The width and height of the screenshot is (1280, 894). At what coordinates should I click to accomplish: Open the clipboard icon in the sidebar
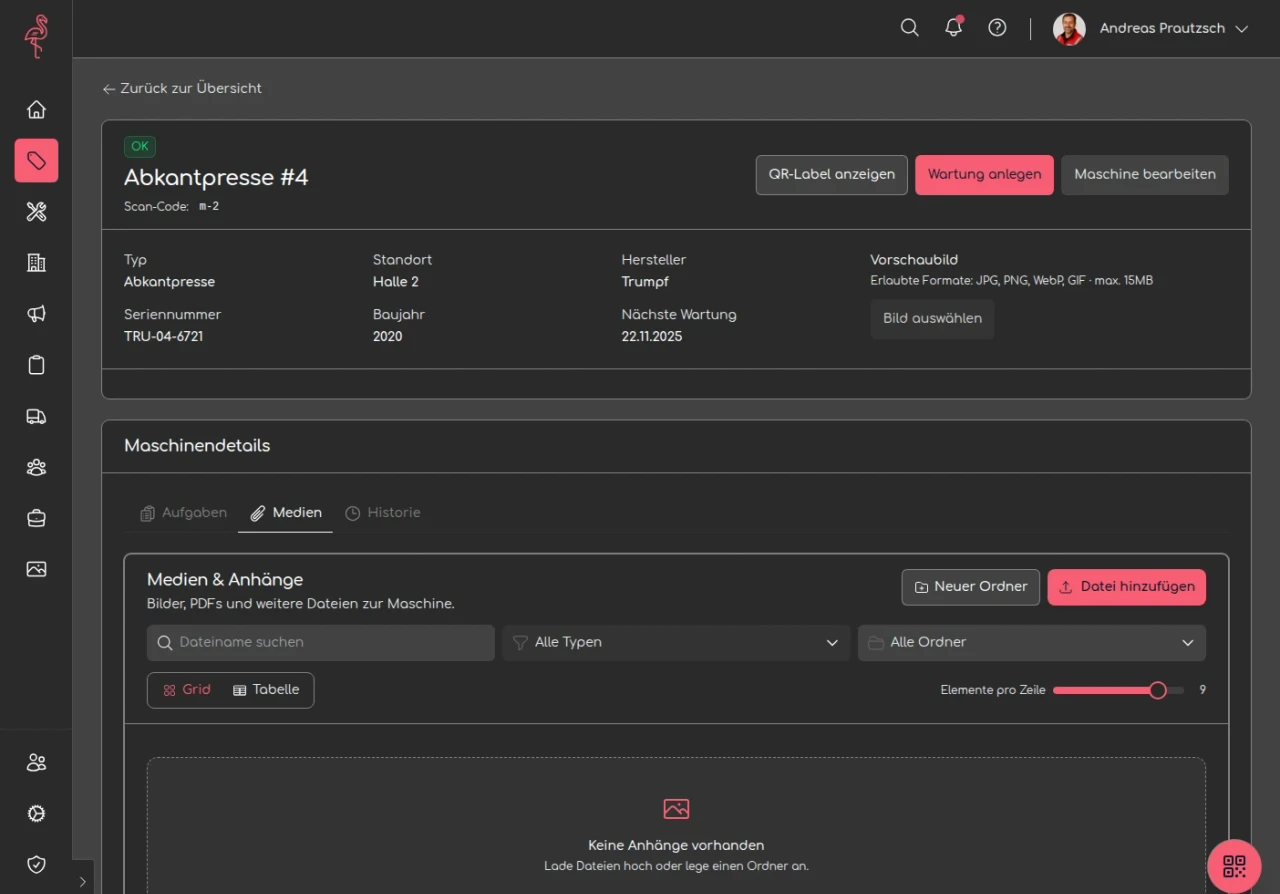pos(36,365)
